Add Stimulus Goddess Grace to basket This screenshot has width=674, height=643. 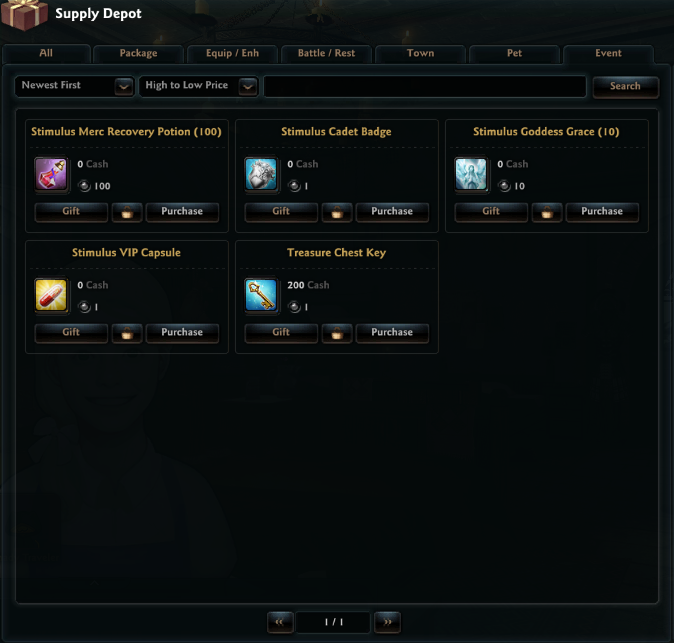click(547, 212)
